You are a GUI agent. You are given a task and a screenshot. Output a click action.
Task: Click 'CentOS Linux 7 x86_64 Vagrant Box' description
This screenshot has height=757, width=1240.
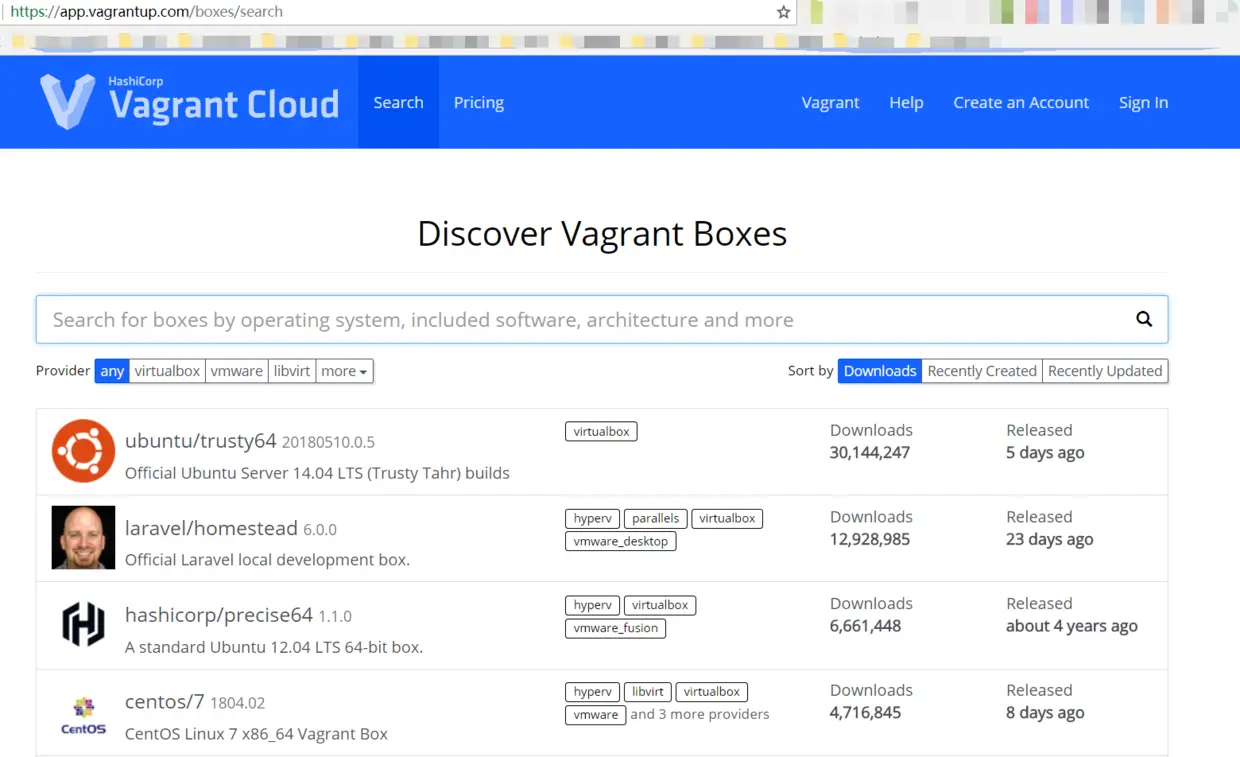256,734
